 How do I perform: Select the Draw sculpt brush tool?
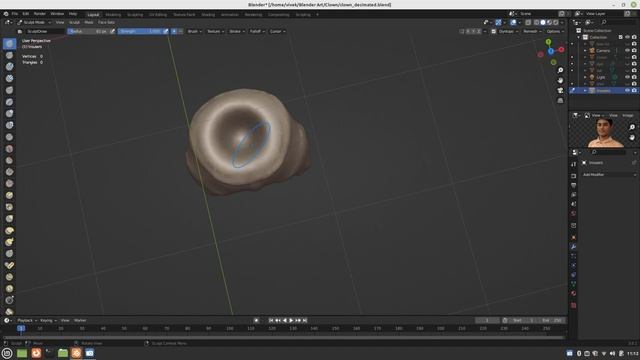tap(9, 43)
